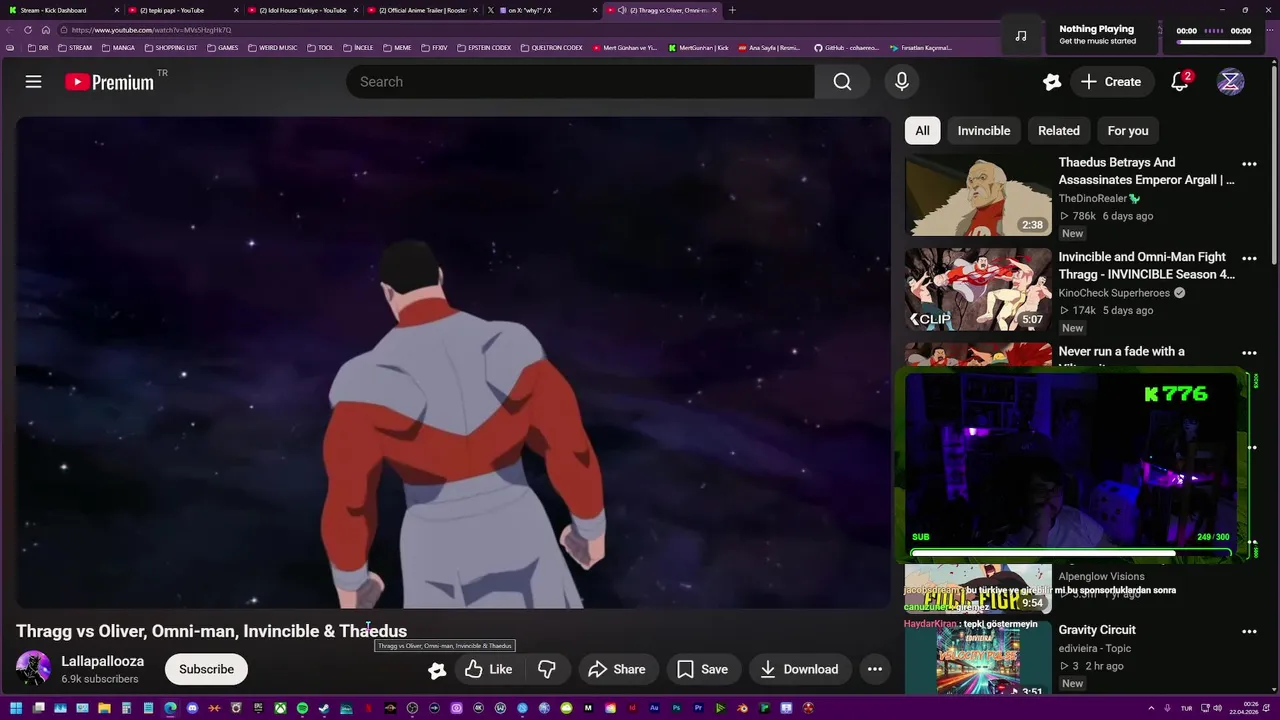Open Invincible and Omni-Man Fight thumbnail

(978, 290)
